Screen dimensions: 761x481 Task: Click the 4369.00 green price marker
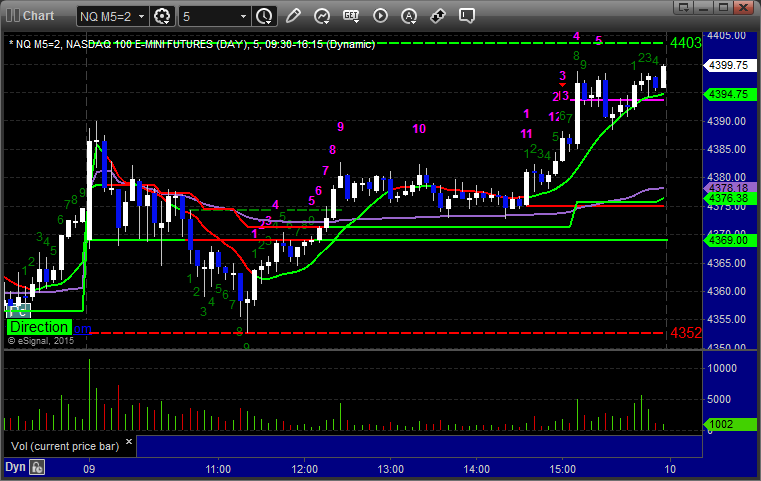pyautogui.click(x=728, y=240)
